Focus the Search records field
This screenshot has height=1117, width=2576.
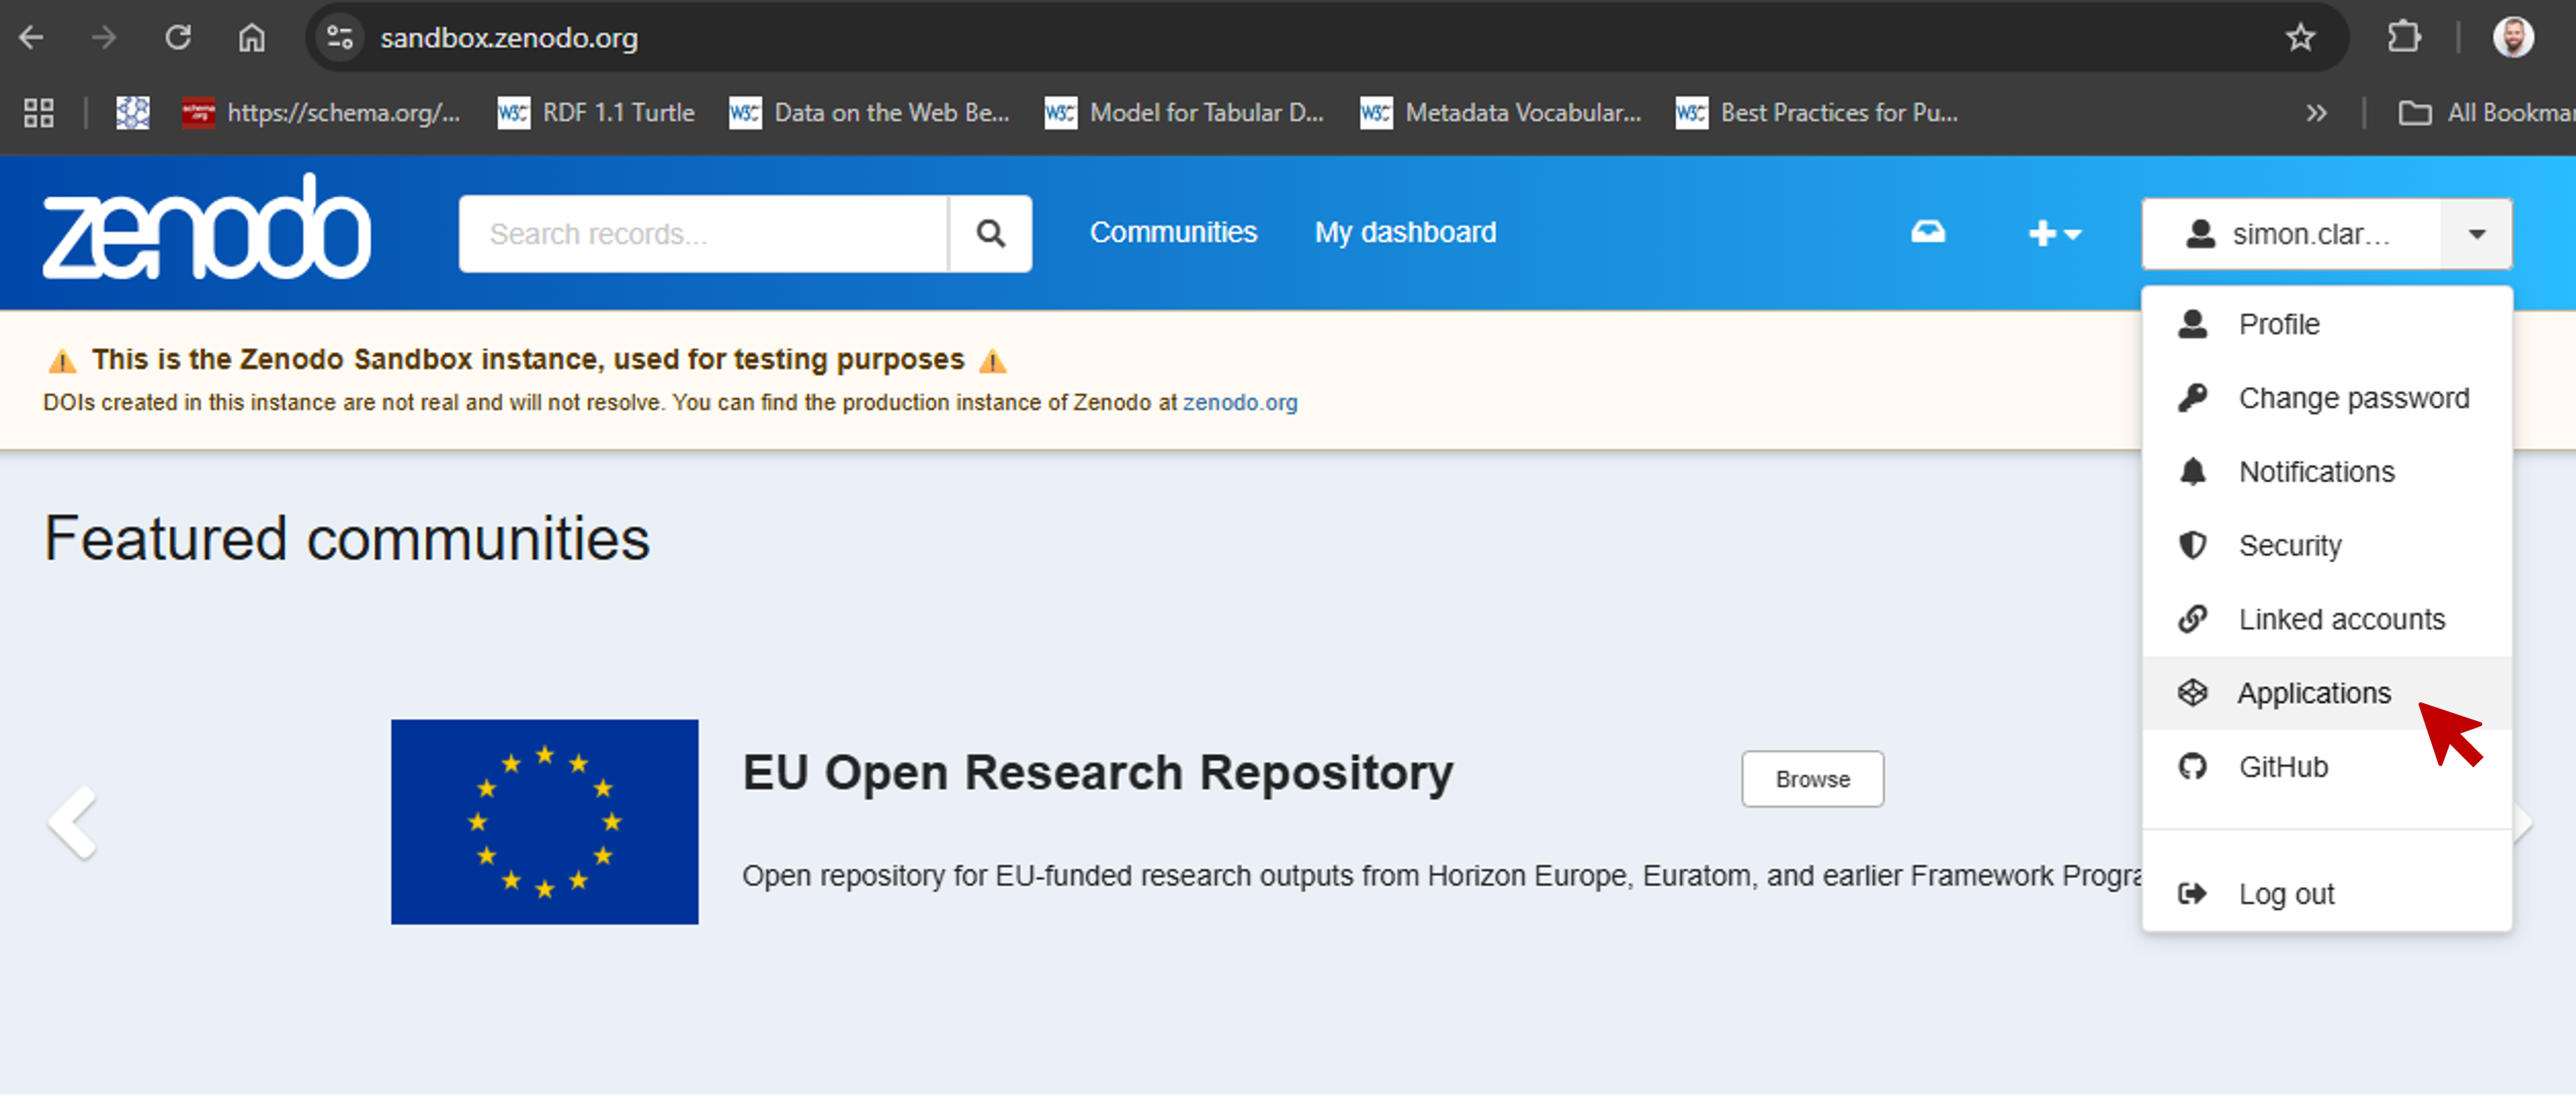(x=703, y=234)
